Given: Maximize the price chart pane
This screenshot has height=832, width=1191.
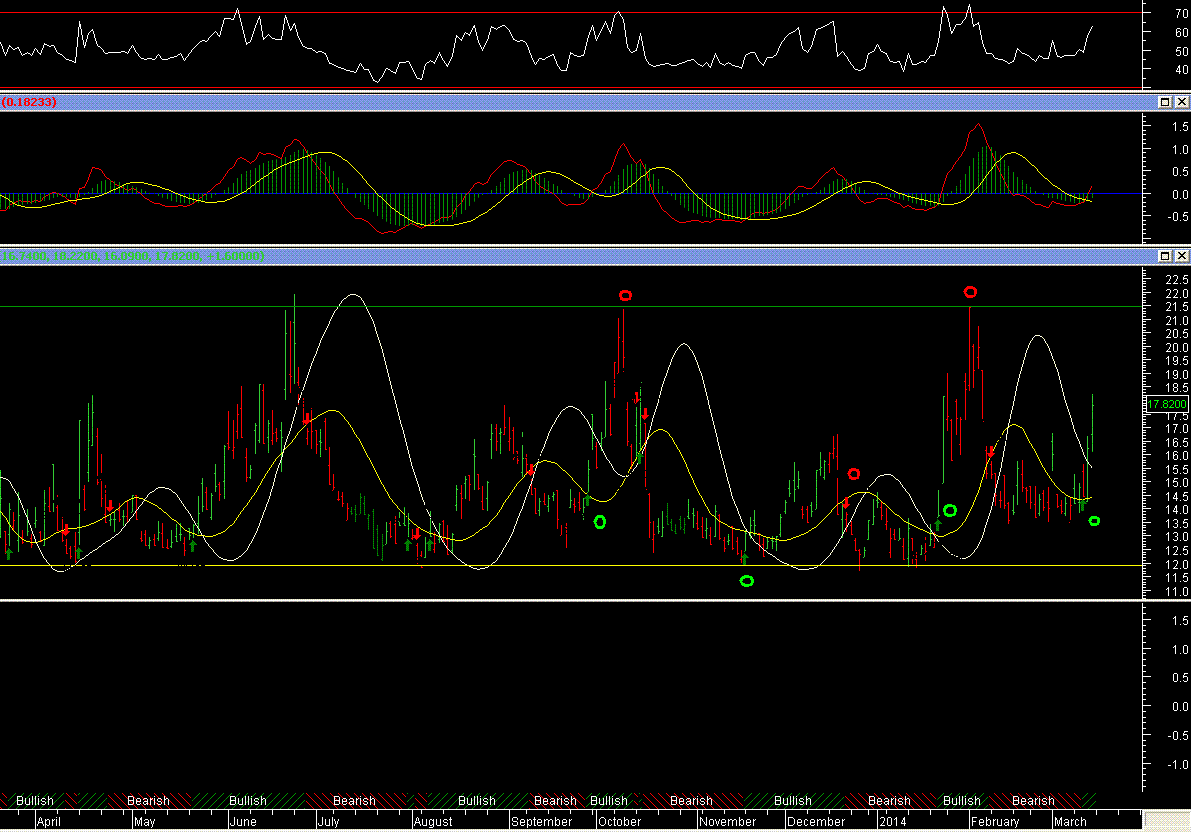Looking at the screenshot, I should [1164, 256].
